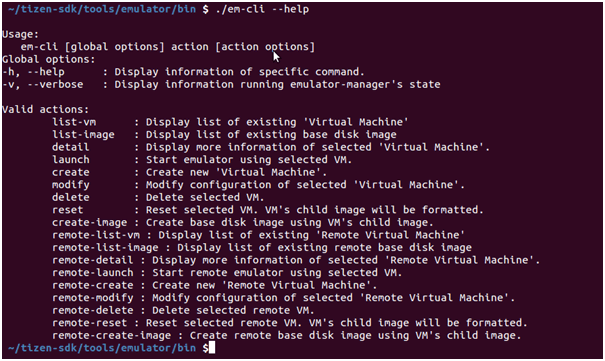Select the 'detail' action word

(x=71, y=147)
